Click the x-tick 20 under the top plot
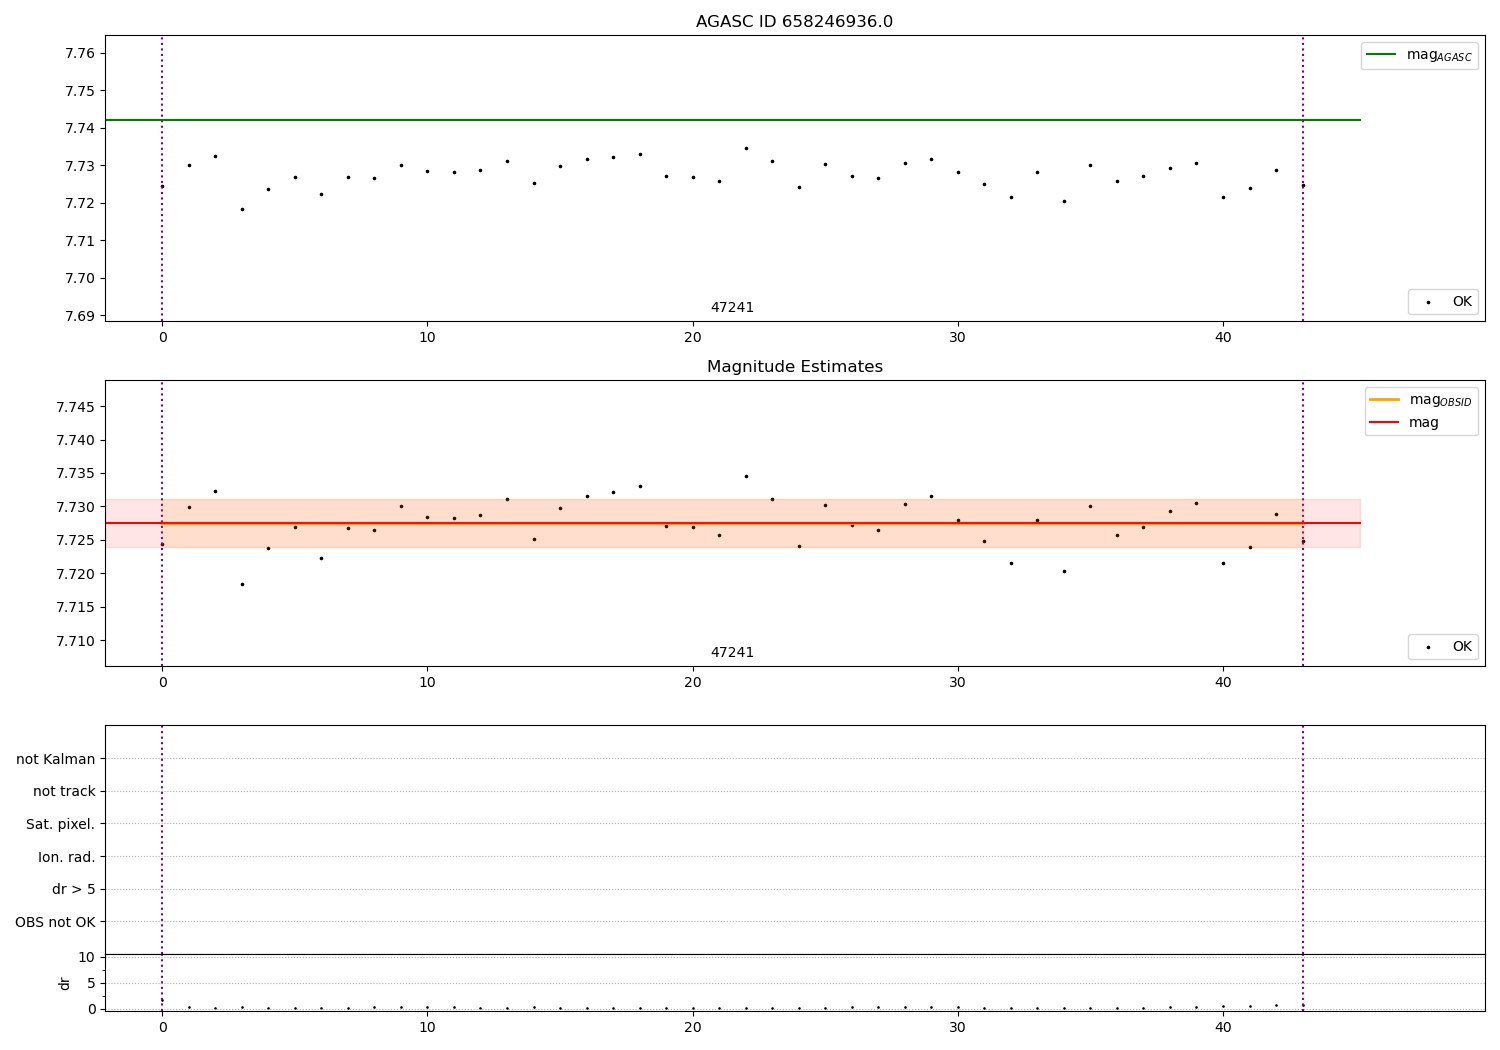Viewport: 1500px width, 1050px height. tap(692, 338)
